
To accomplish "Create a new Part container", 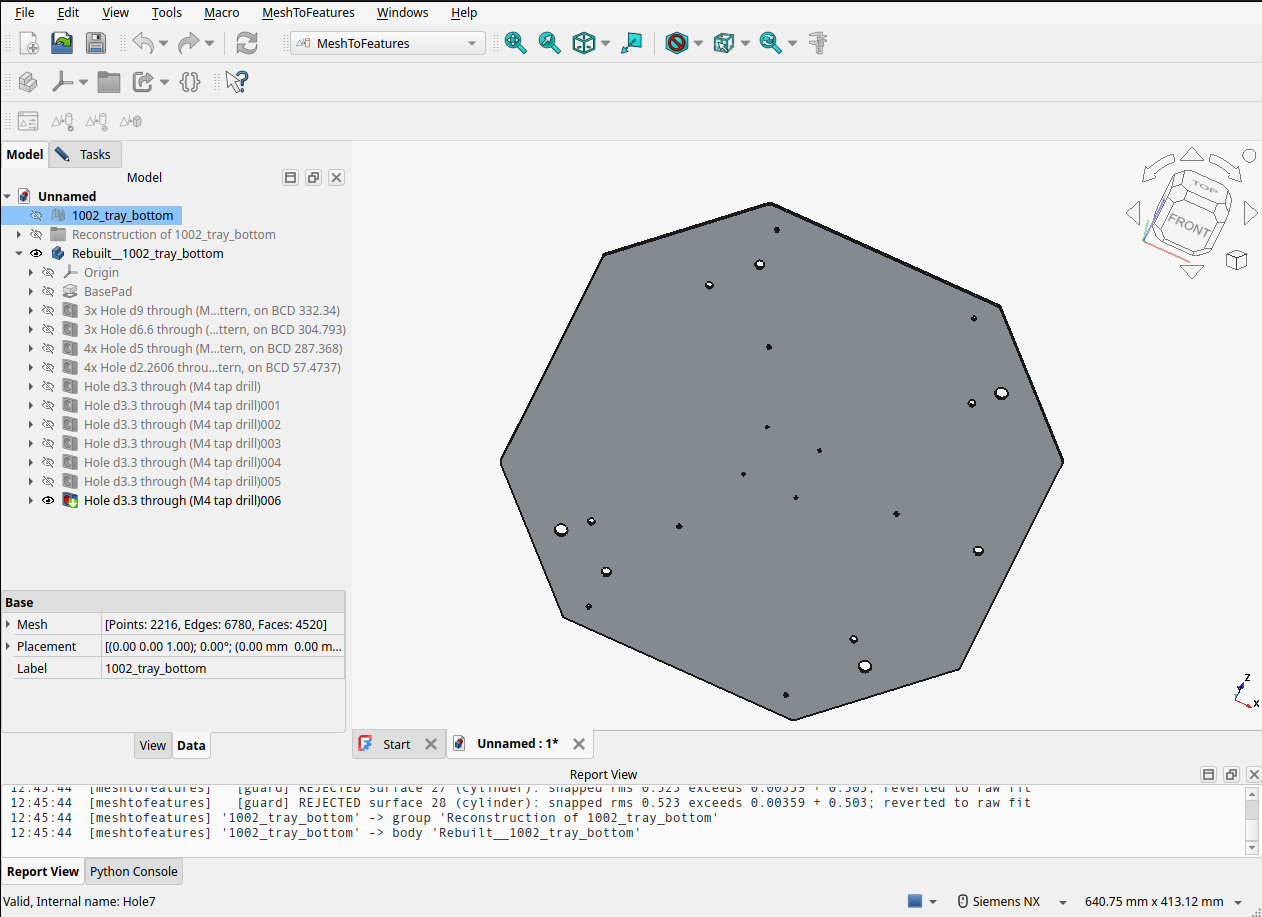I will tap(28, 82).
